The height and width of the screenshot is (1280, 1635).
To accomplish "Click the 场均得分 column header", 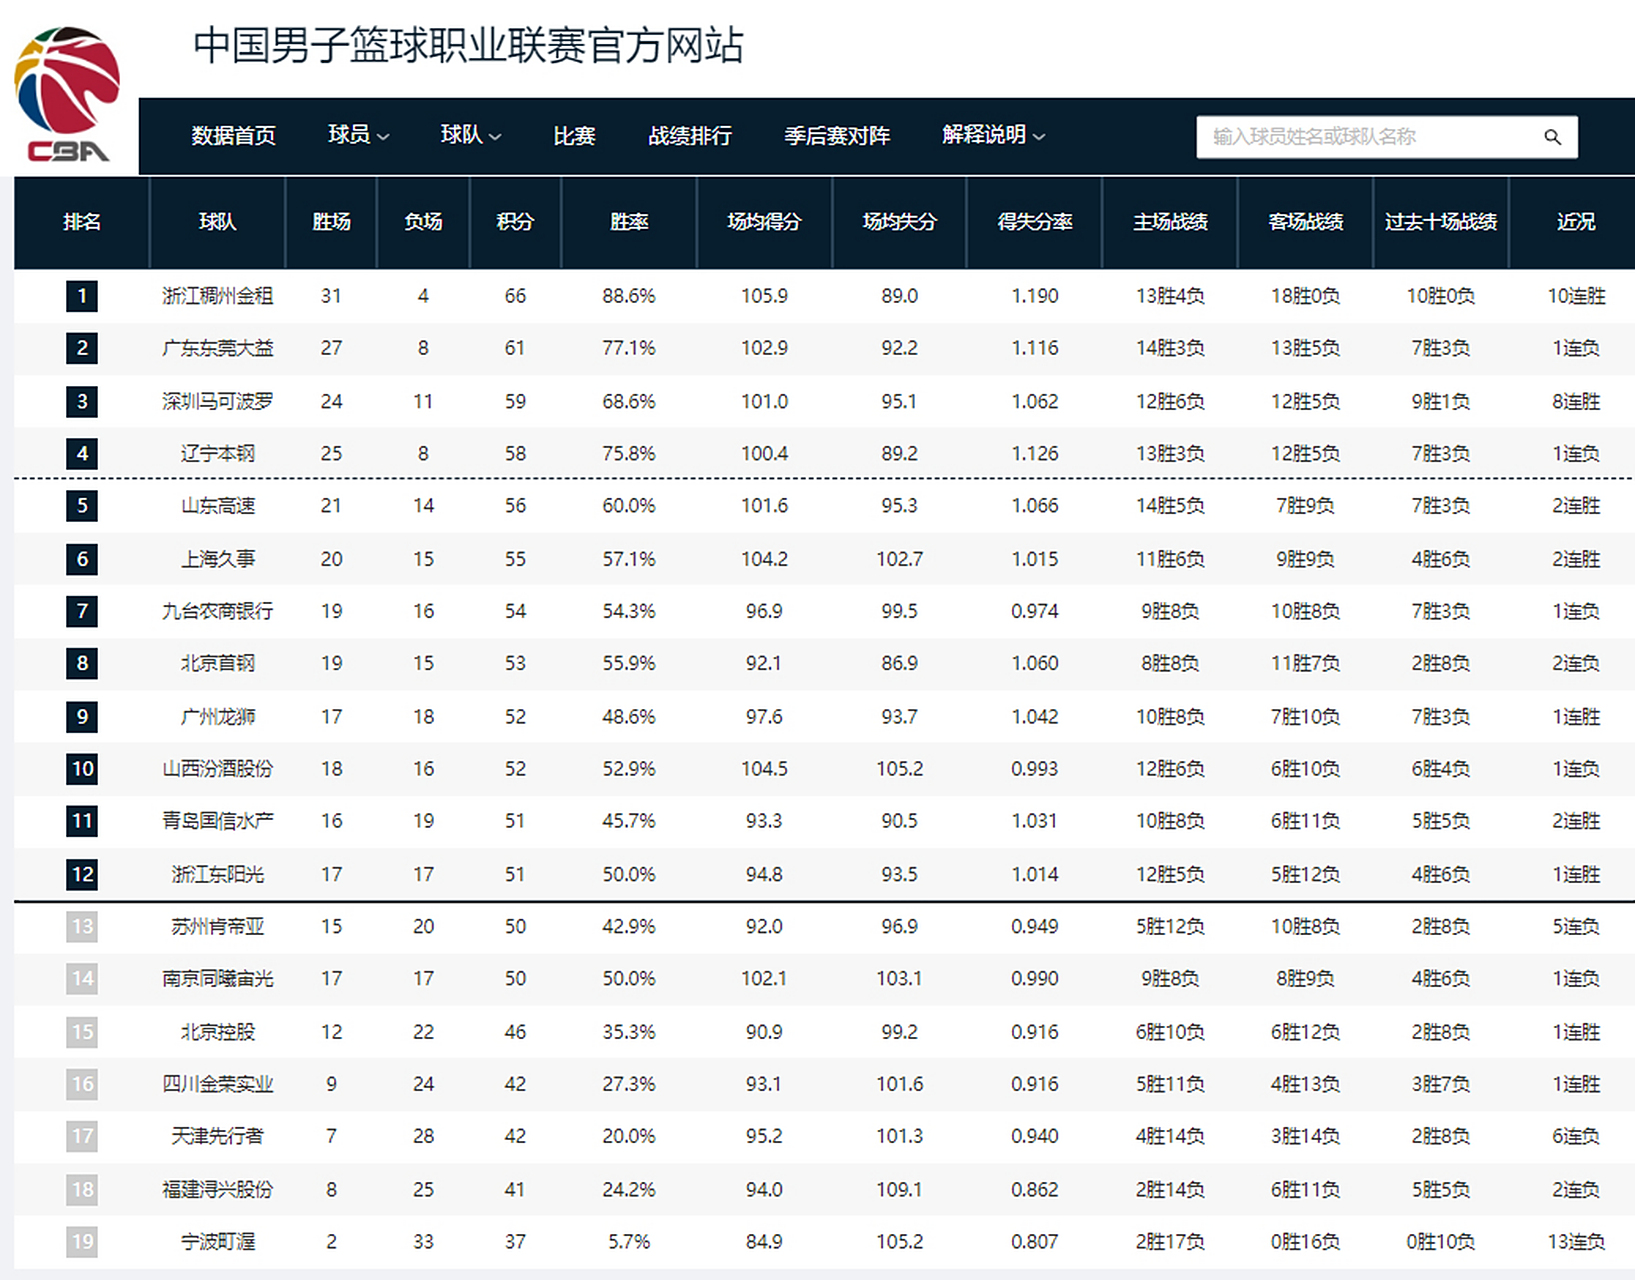I will tap(764, 222).
